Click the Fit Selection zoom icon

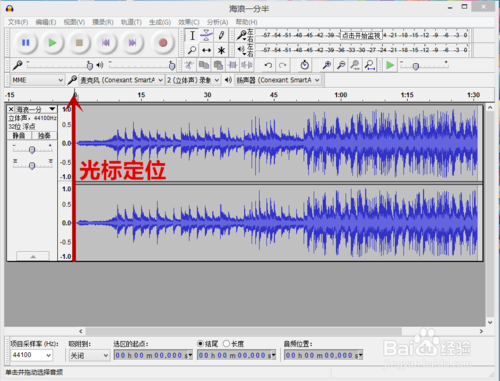pos(355,65)
